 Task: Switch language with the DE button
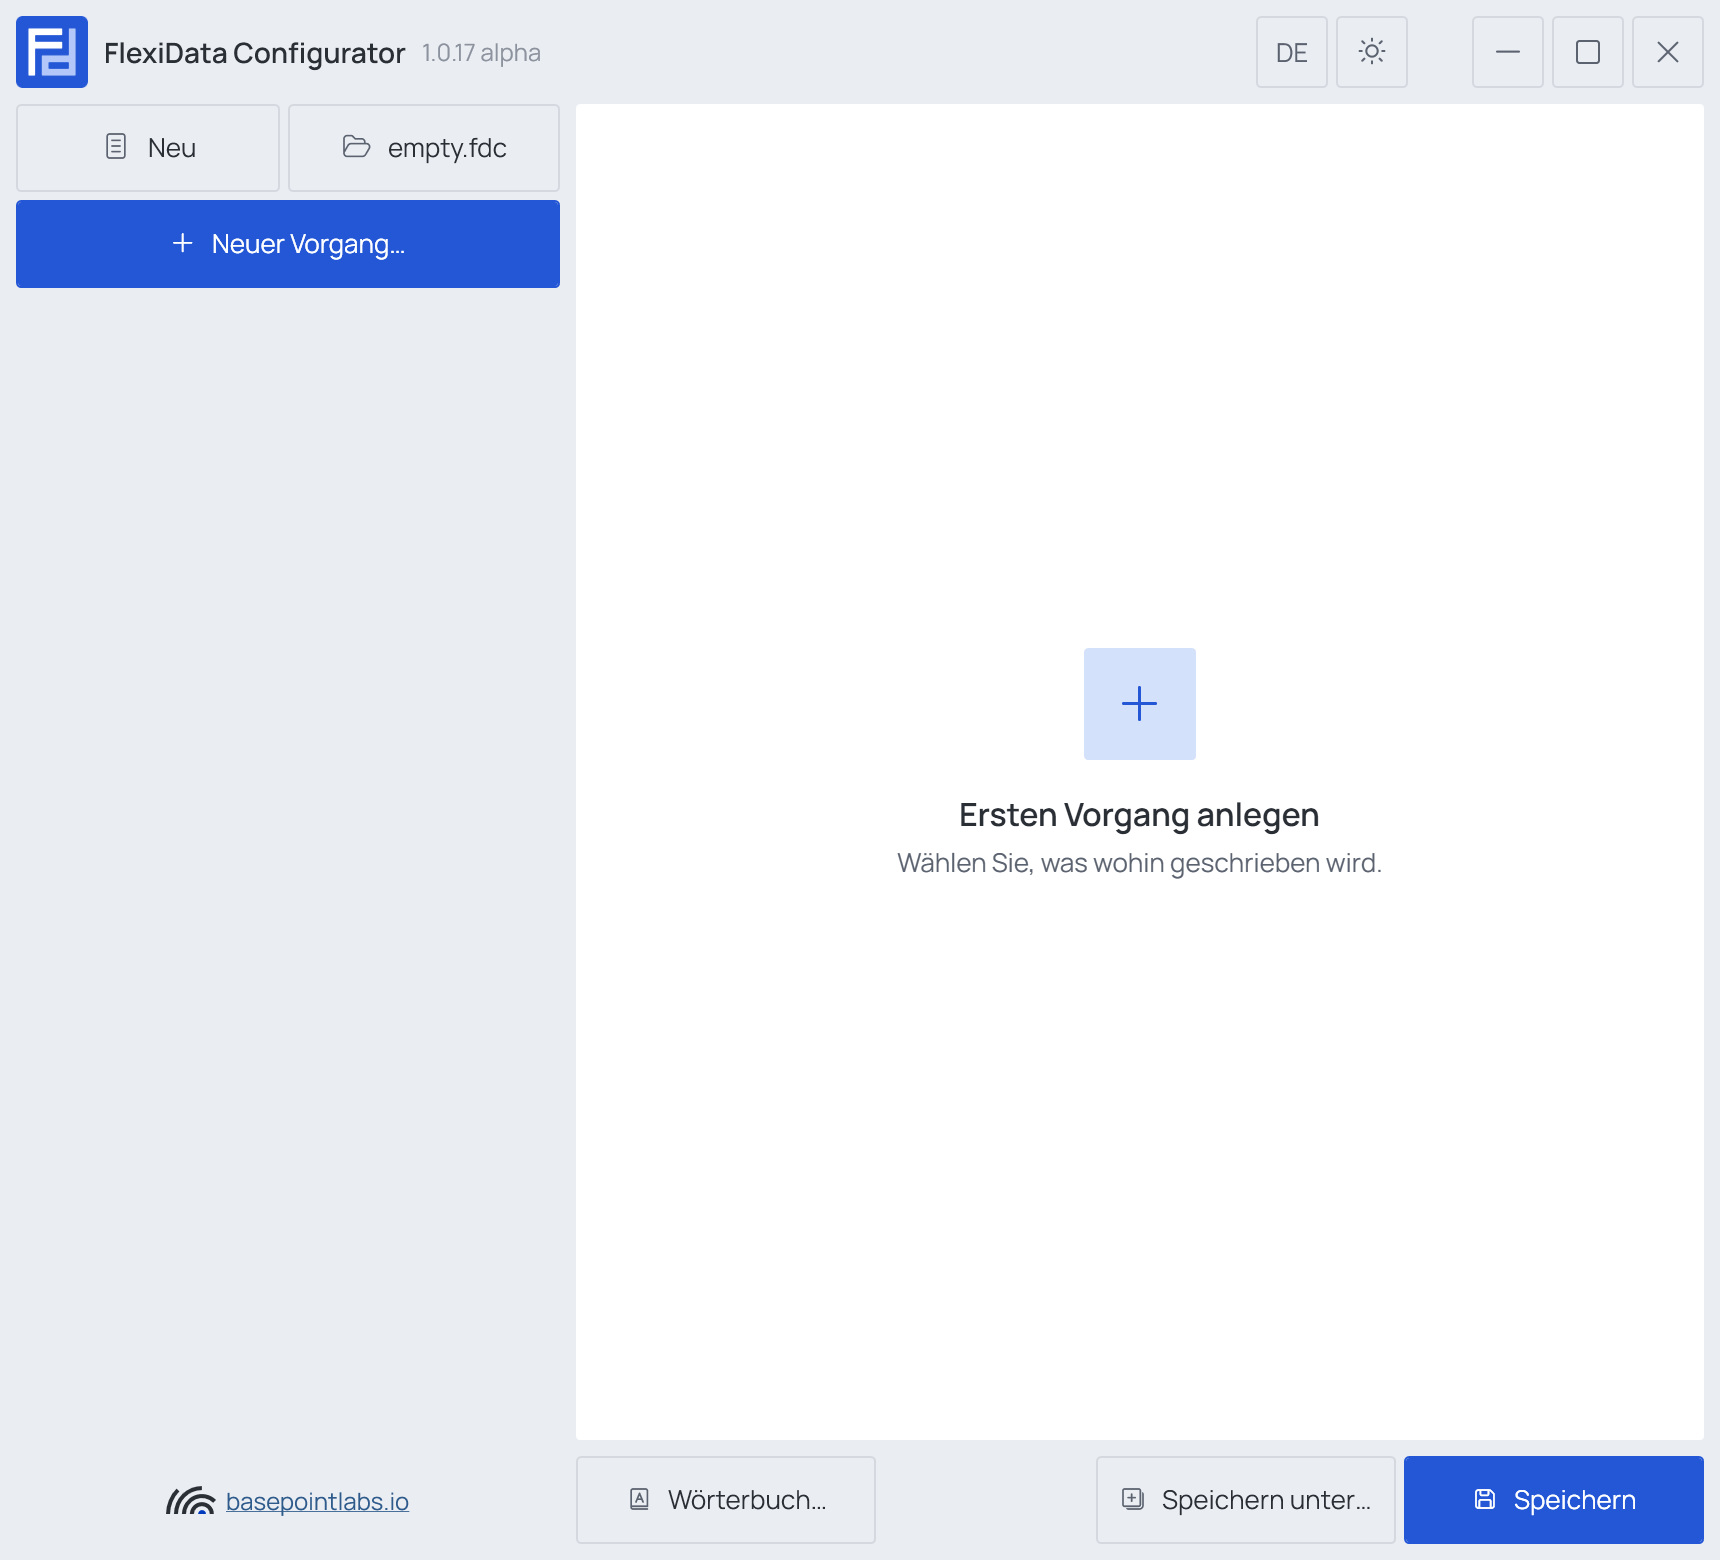[x=1292, y=52]
